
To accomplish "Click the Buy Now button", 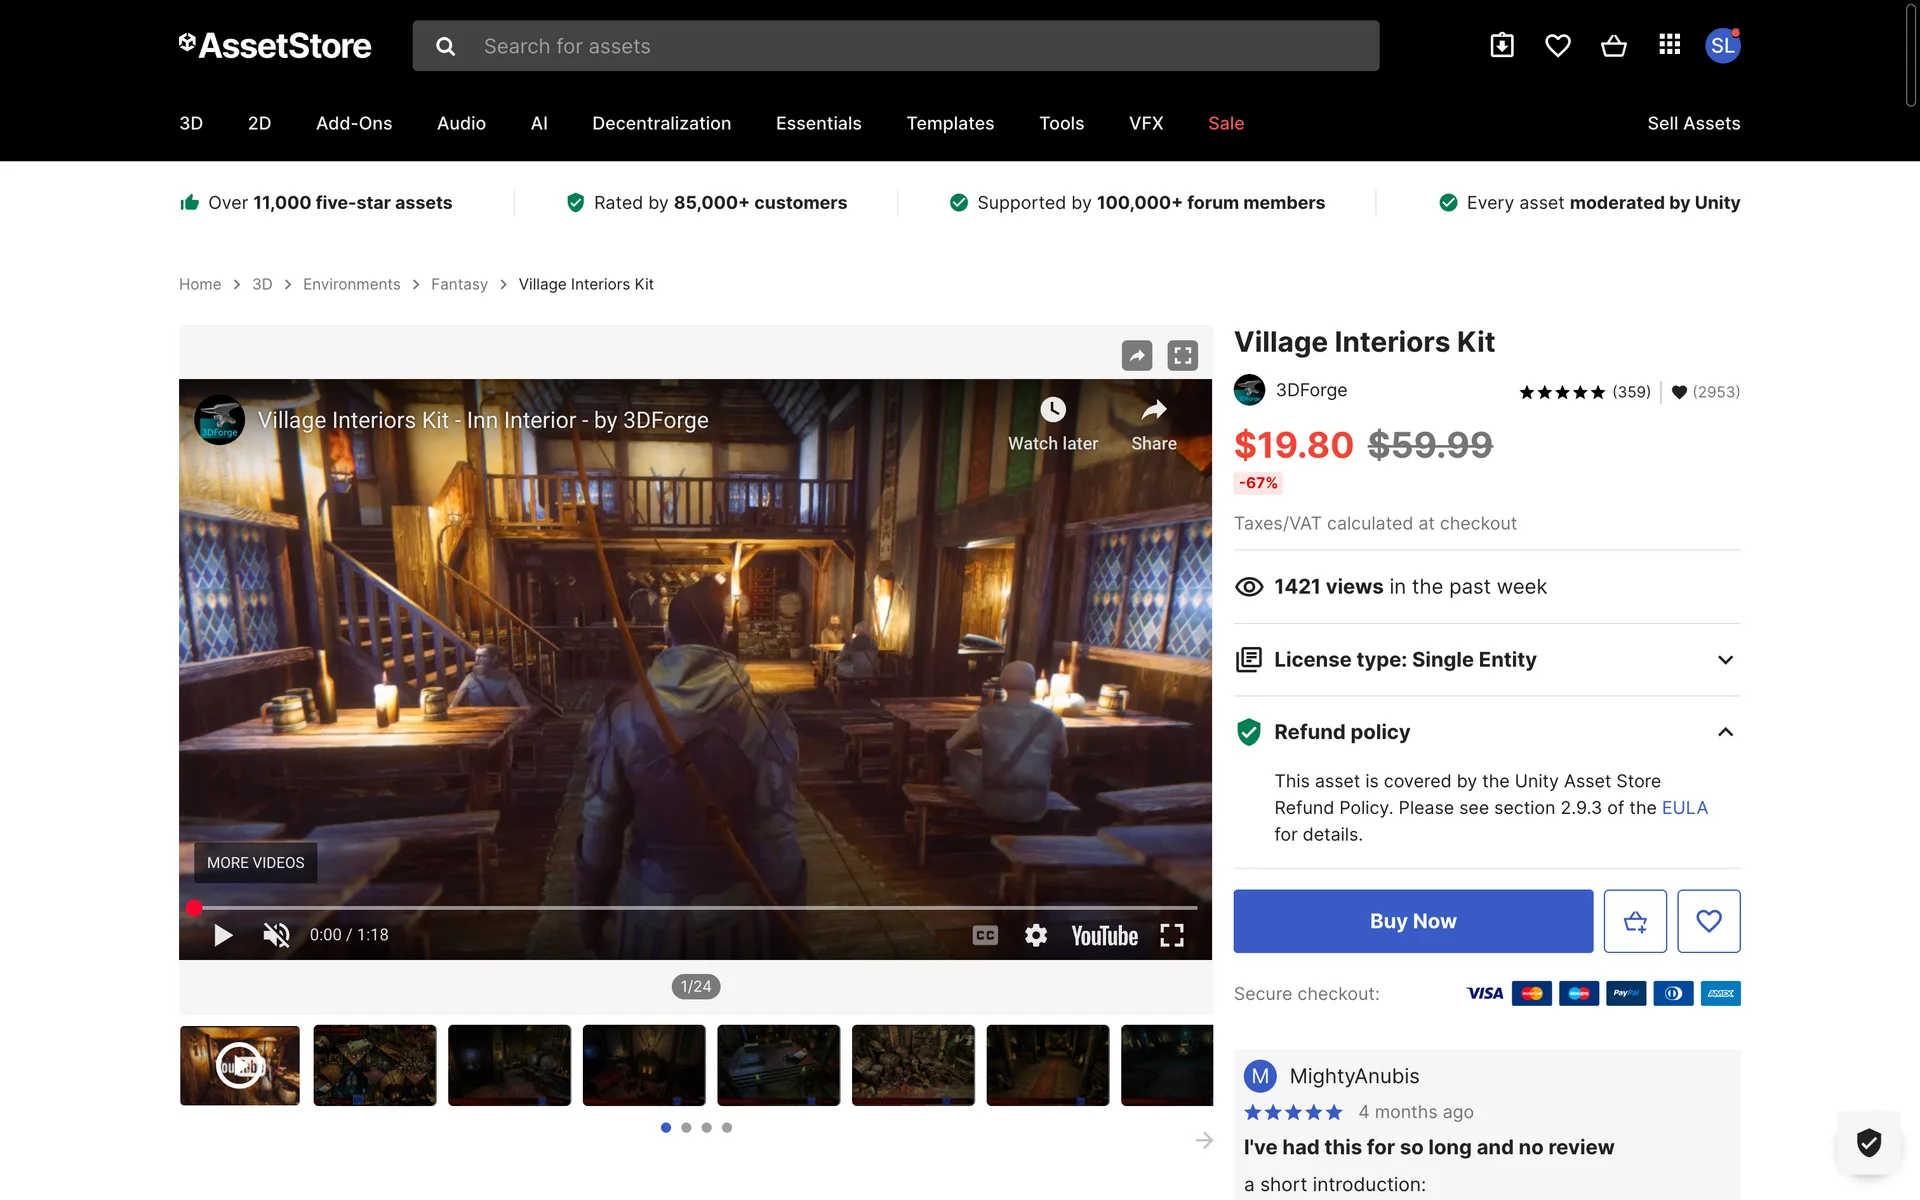I will pos(1413,921).
